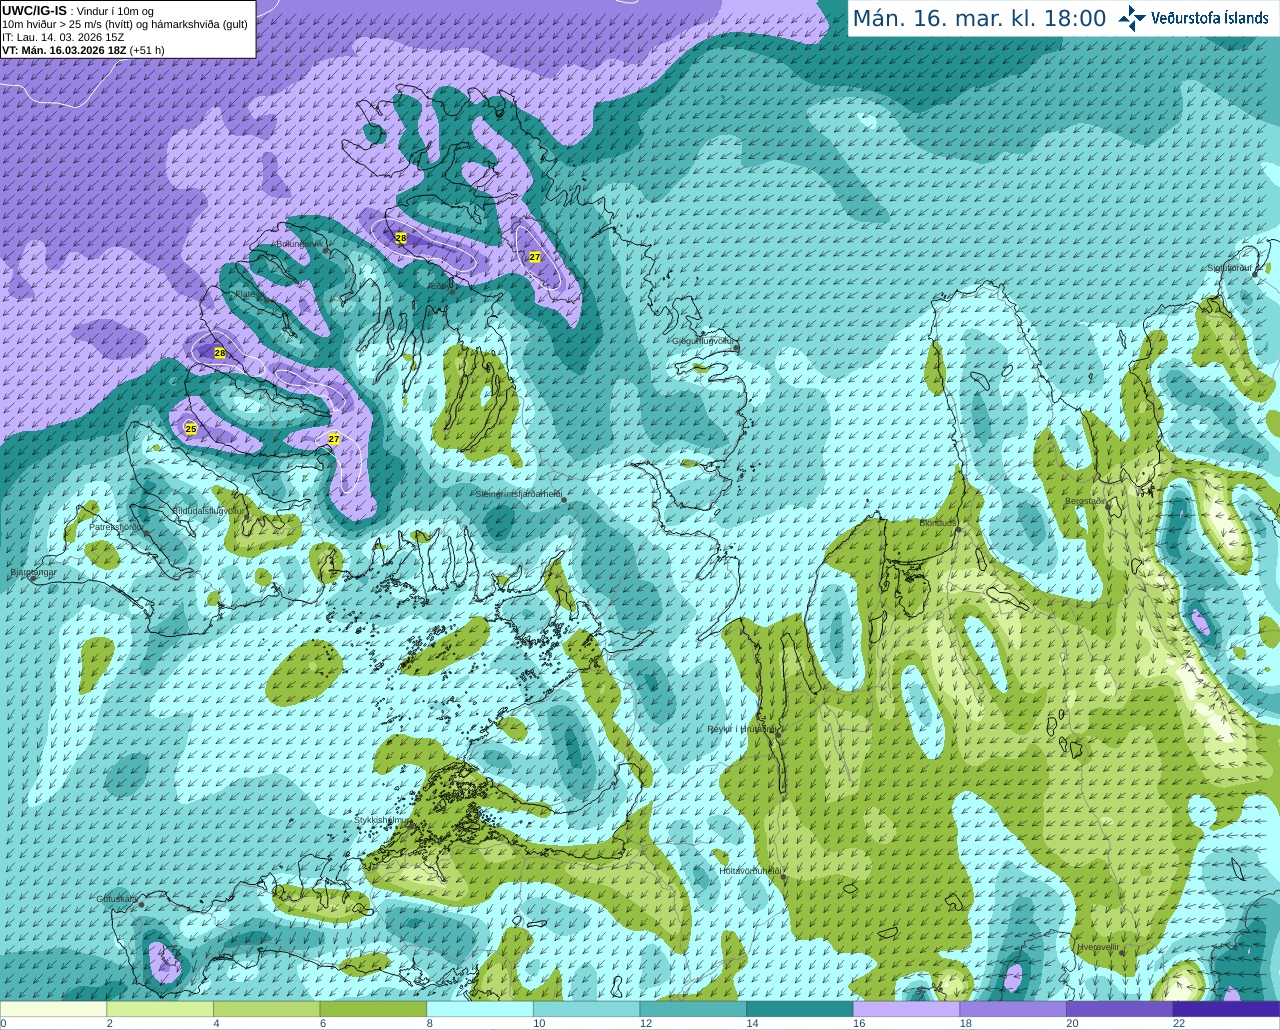Click the 16–18 m/s lavender legend swatch

pyautogui.click(x=907, y=1009)
